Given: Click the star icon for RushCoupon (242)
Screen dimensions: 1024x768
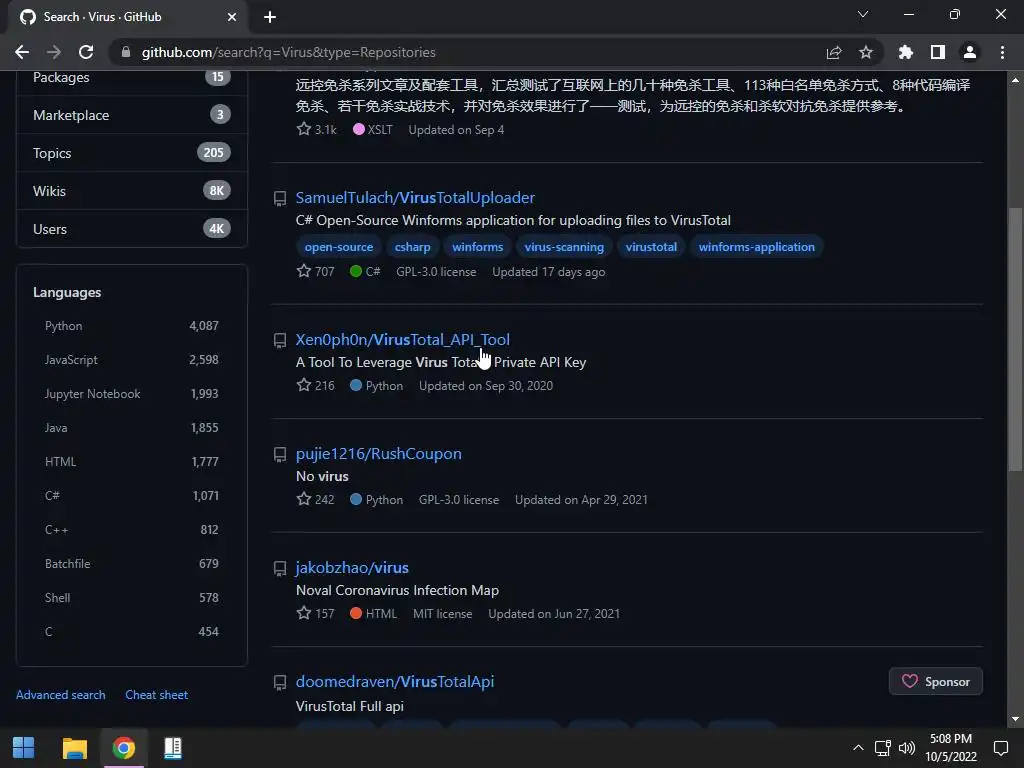Looking at the screenshot, I should [304, 499].
